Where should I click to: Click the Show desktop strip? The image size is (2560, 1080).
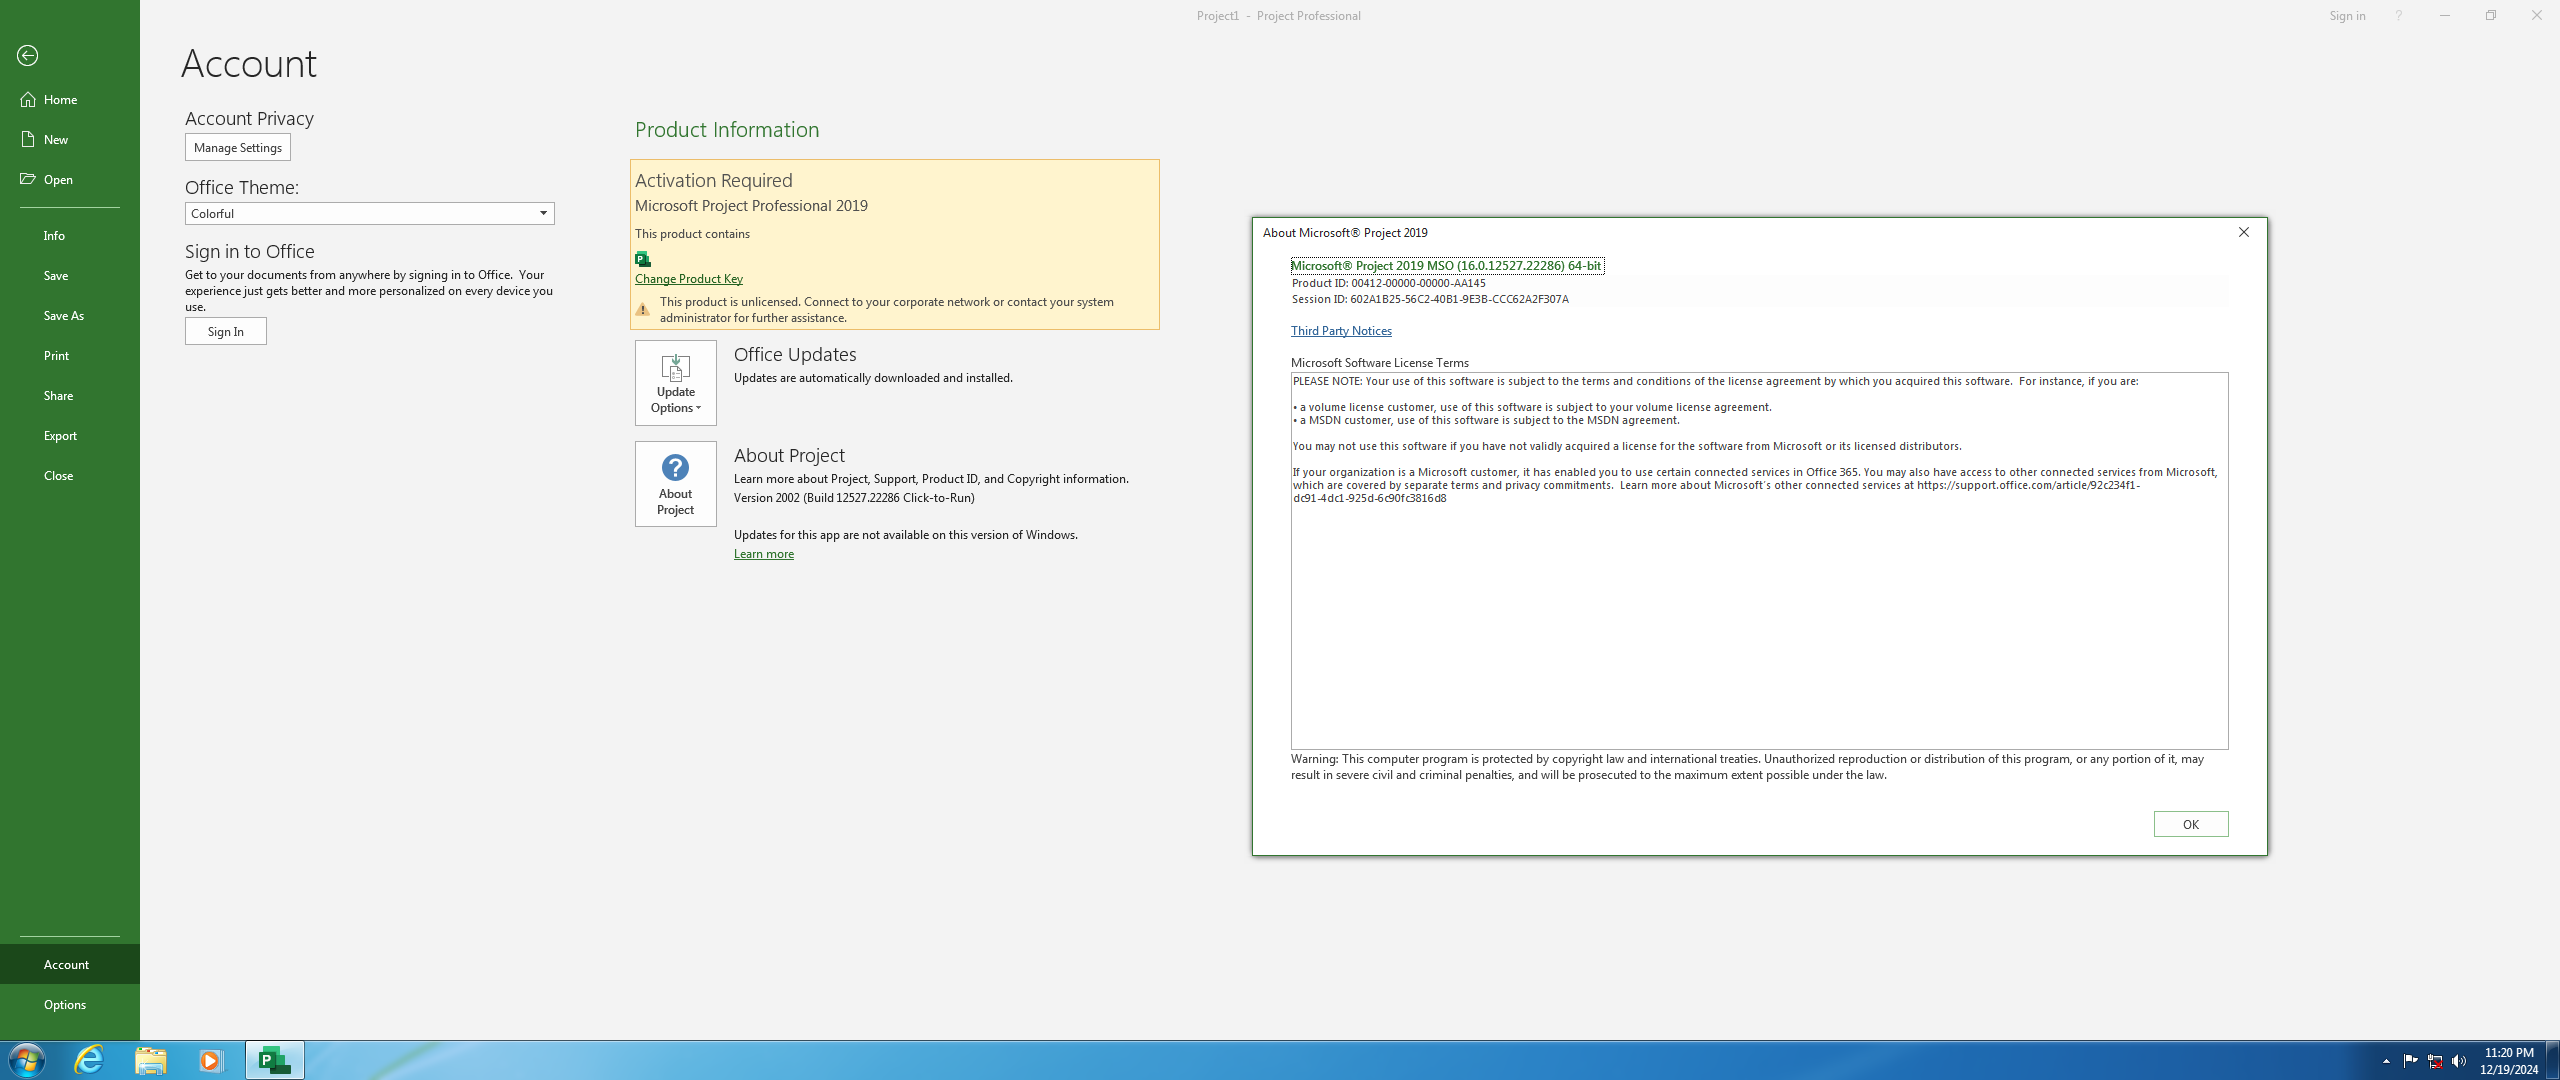click(x=2553, y=1060)
